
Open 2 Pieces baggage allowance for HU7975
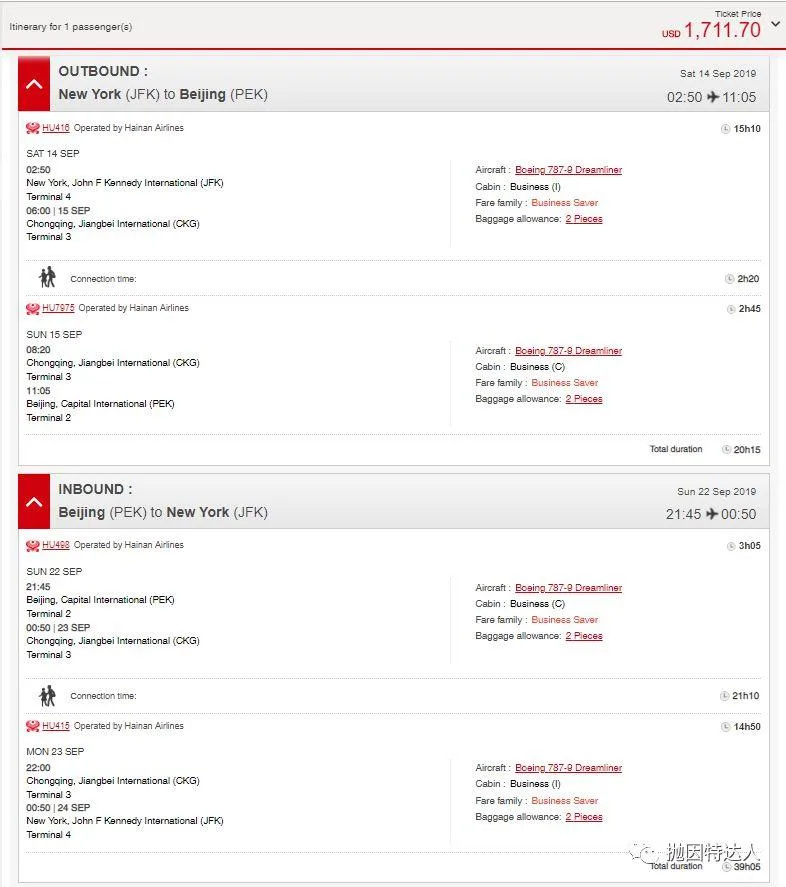coord(584,399)
